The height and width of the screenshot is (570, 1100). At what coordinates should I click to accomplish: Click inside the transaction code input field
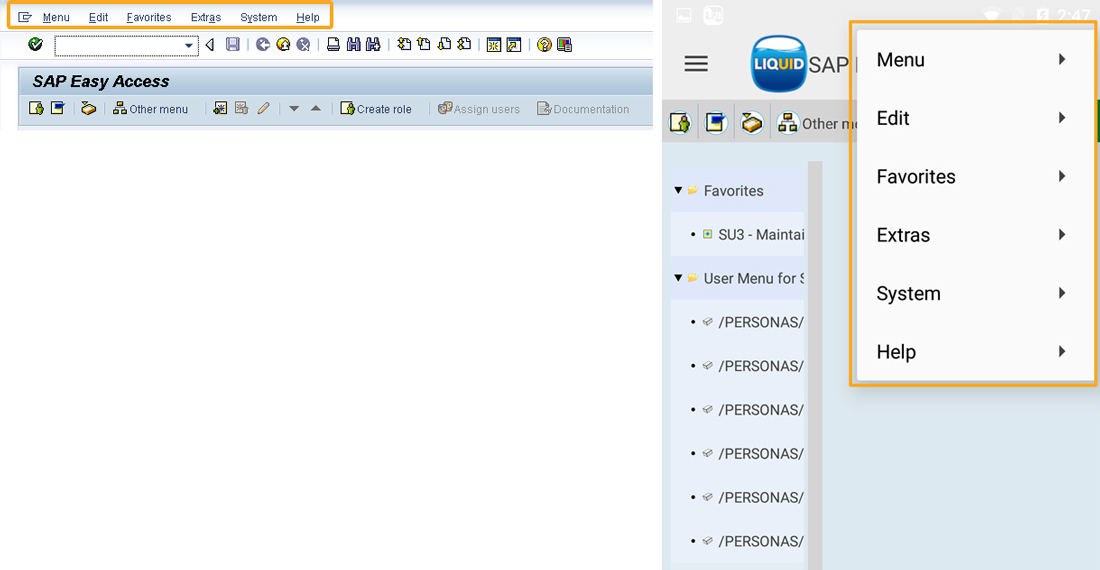tap(118, 46)
